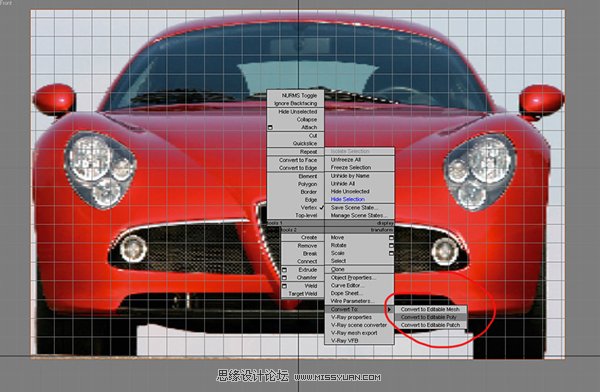
Task: Click Hide Selection in display menu
Action: tap(347, 199)
